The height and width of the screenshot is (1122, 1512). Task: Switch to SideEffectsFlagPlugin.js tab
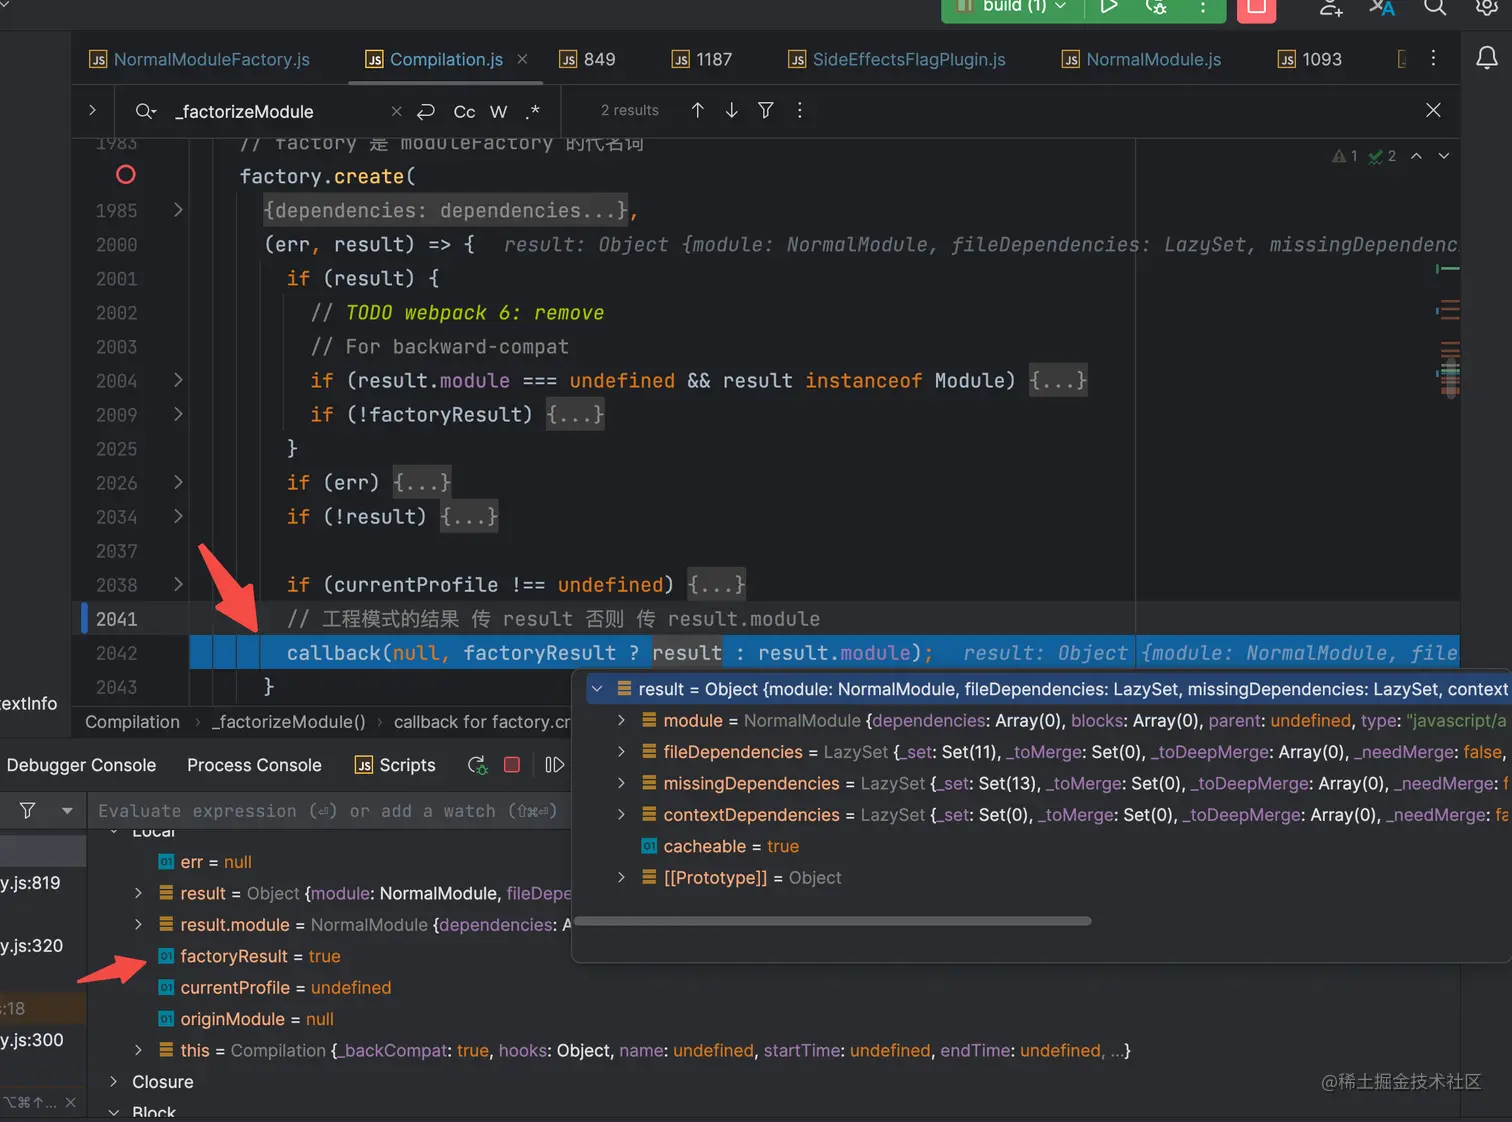tap(897, 59)
